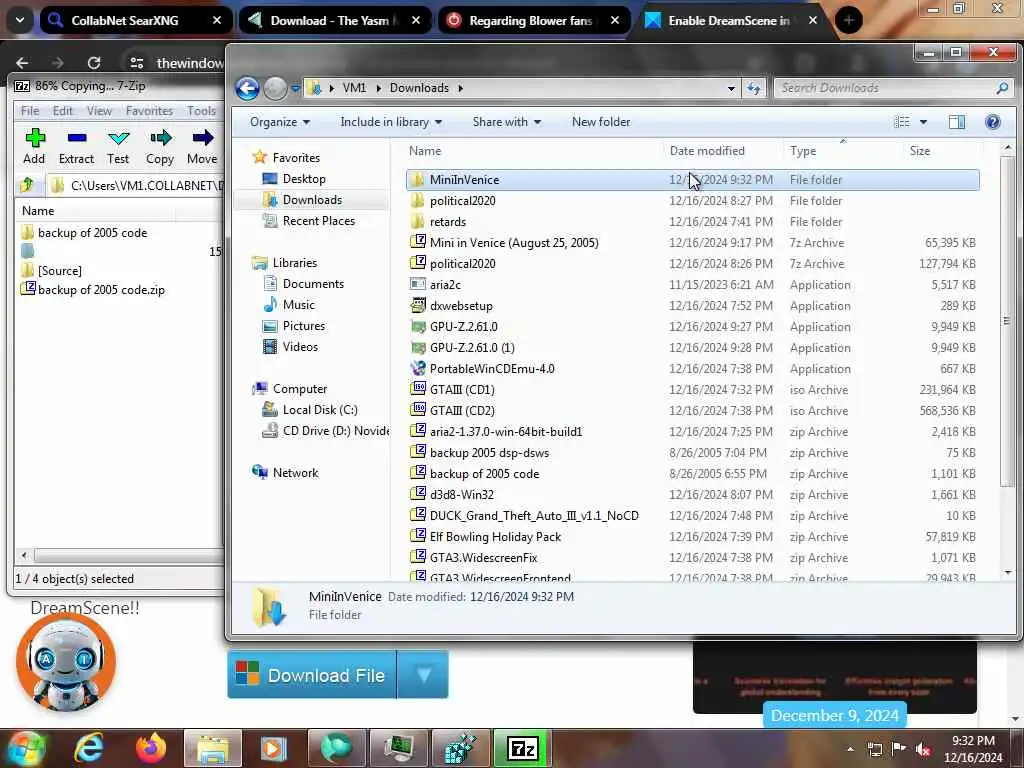Select Desktop in Favorites
The width and height of the screenshot is (1024, 768).
tap(304, 179)
